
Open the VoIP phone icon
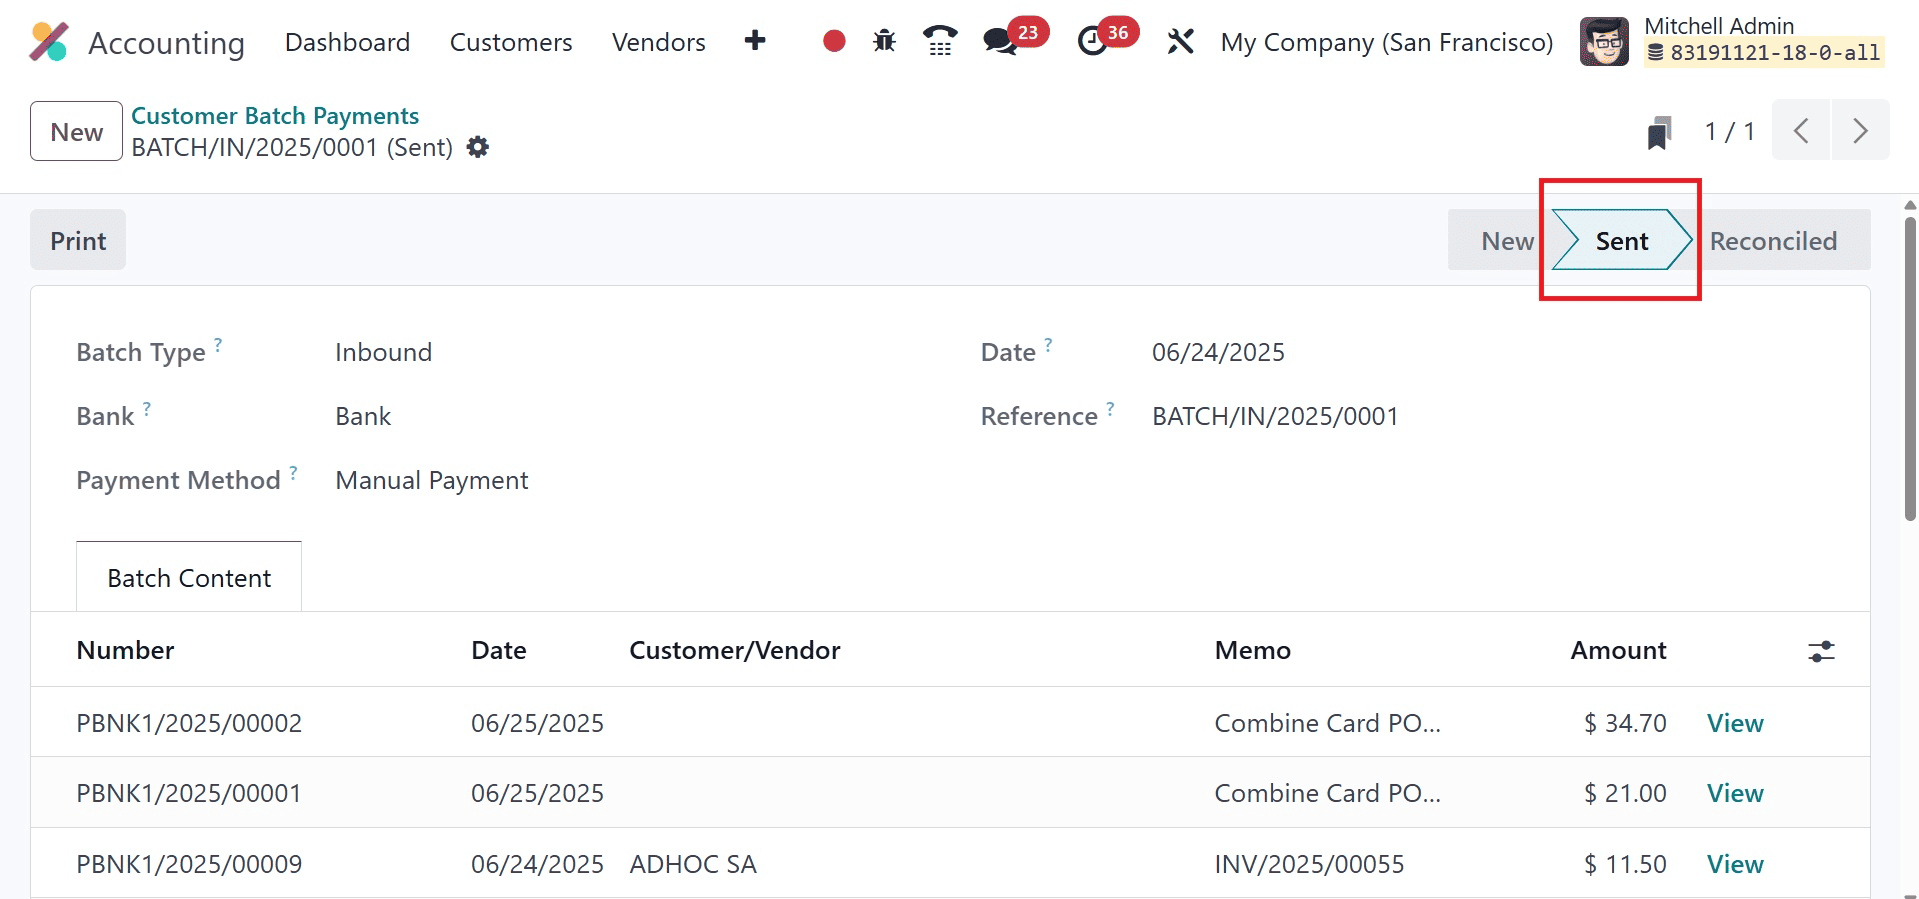(940, 41)
